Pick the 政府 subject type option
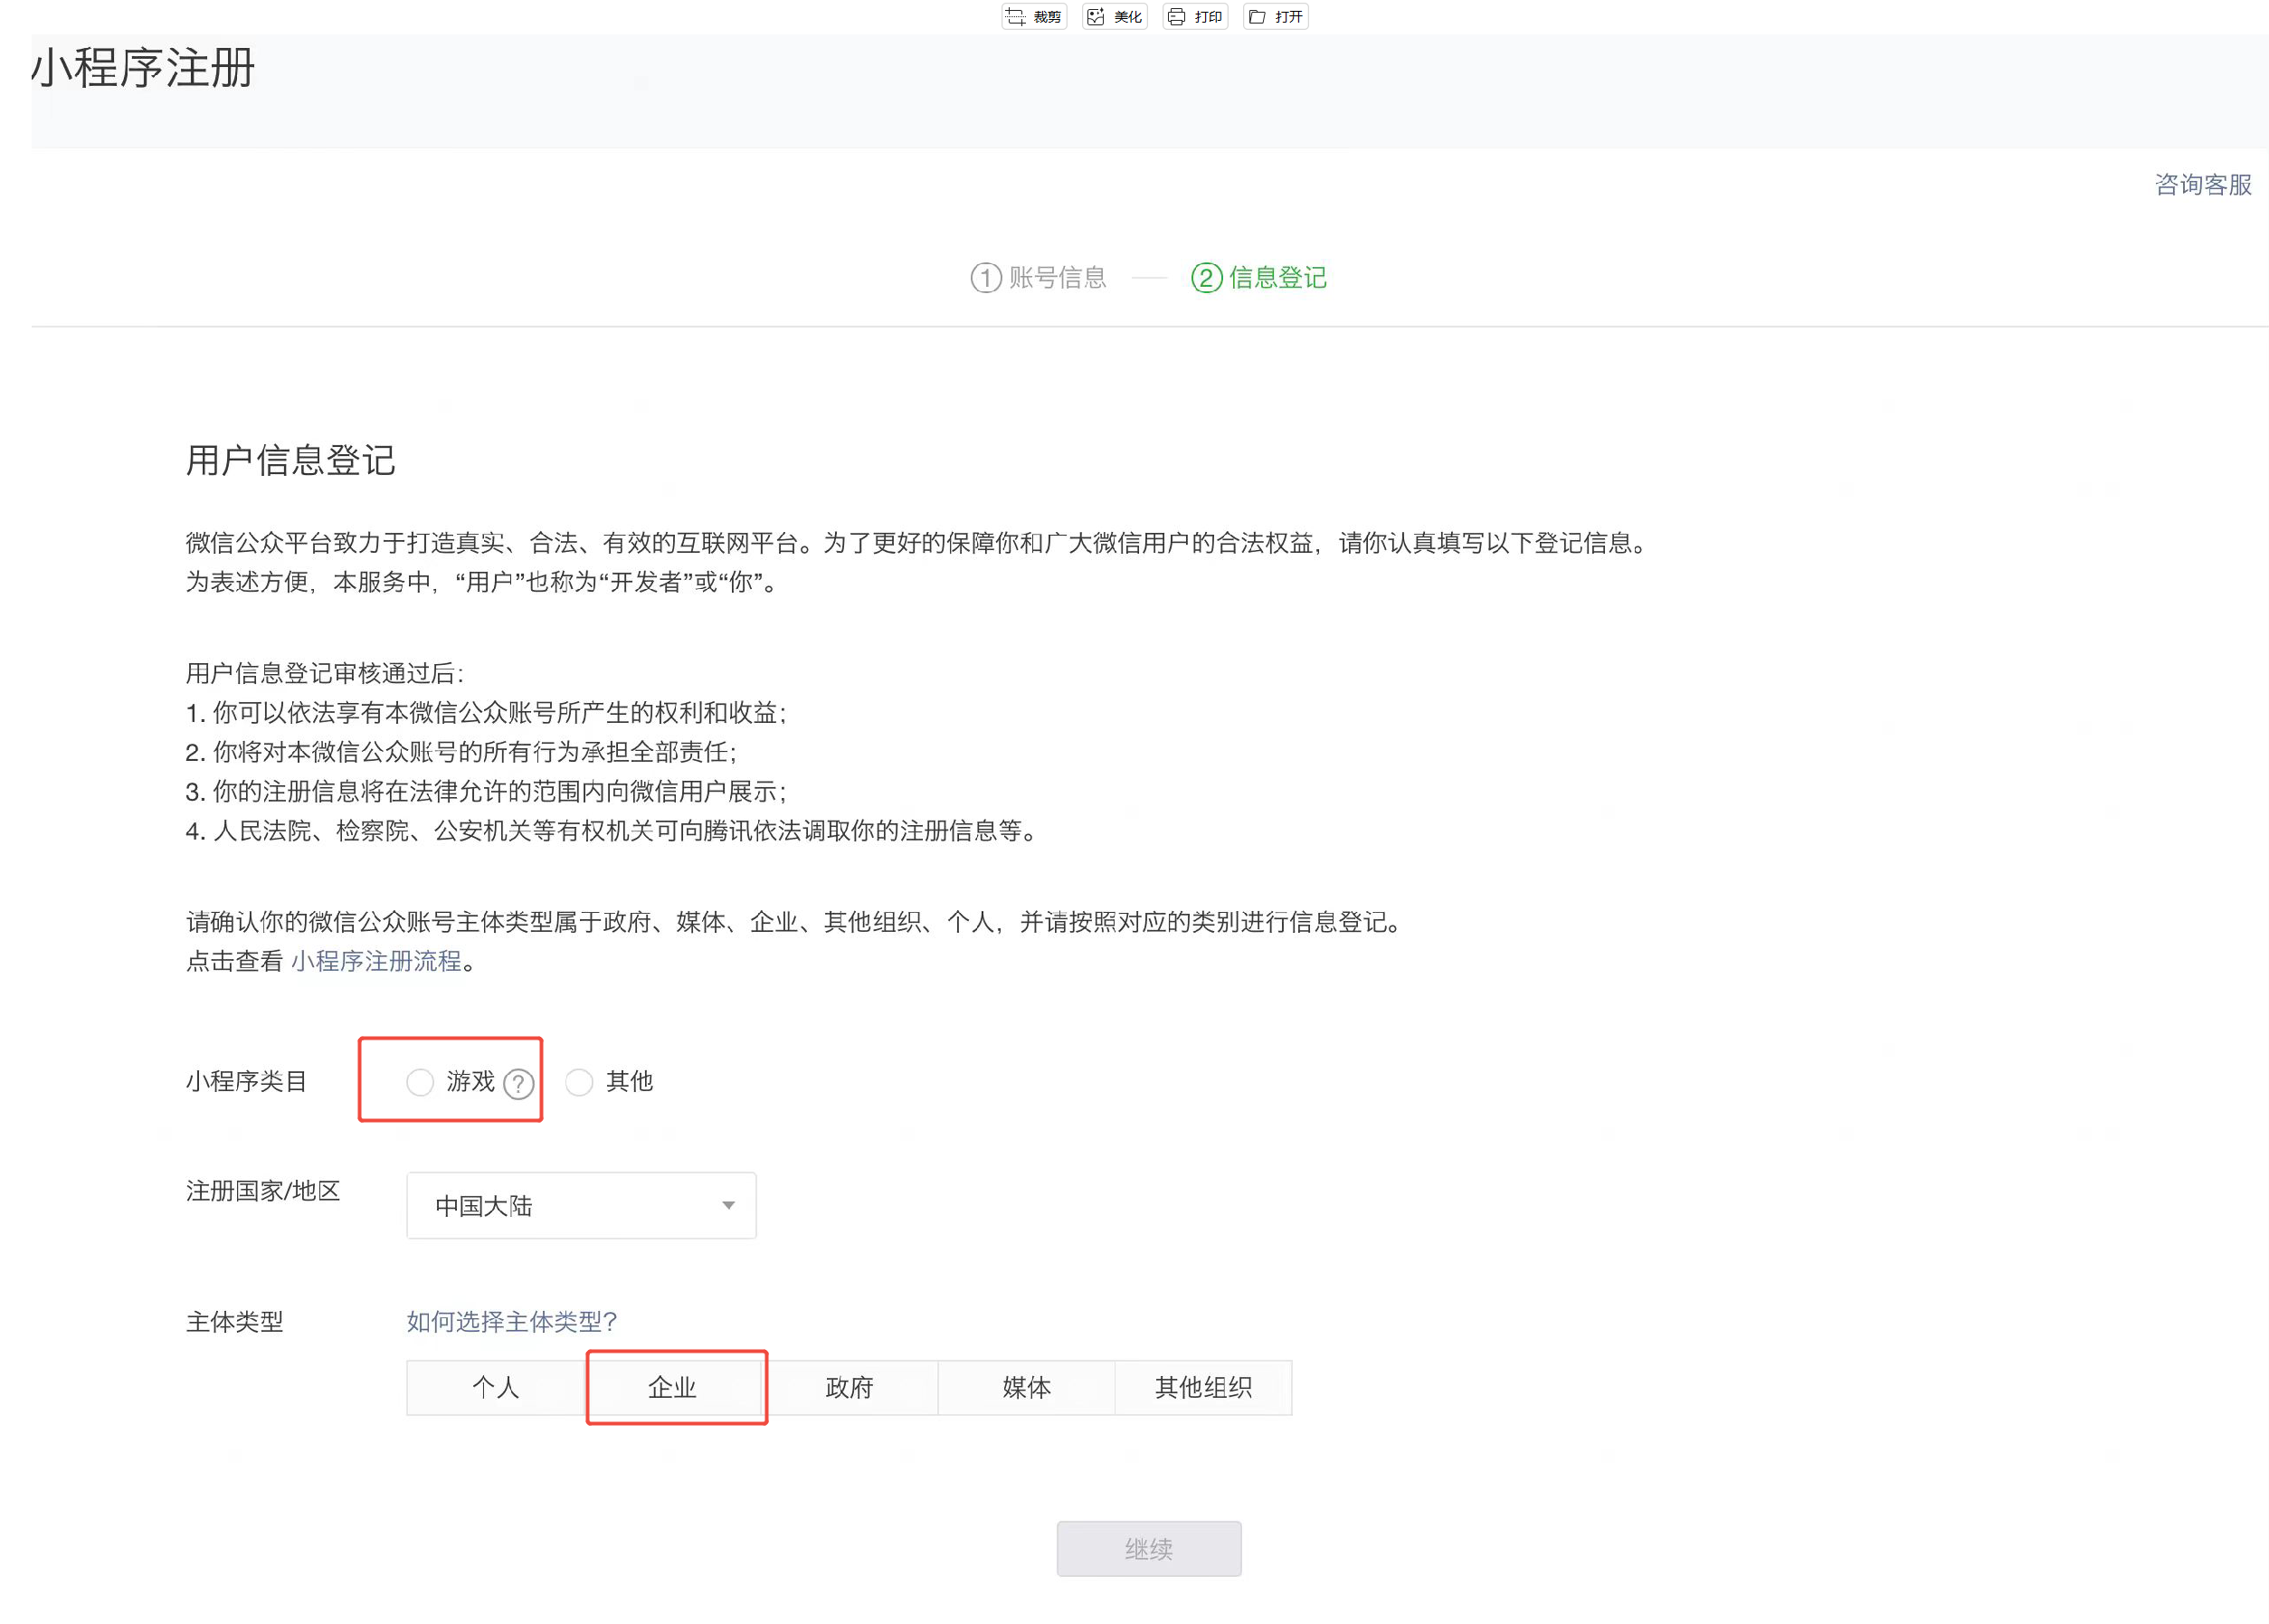The image size is (2269, 1624). (x=849, y=1387)
